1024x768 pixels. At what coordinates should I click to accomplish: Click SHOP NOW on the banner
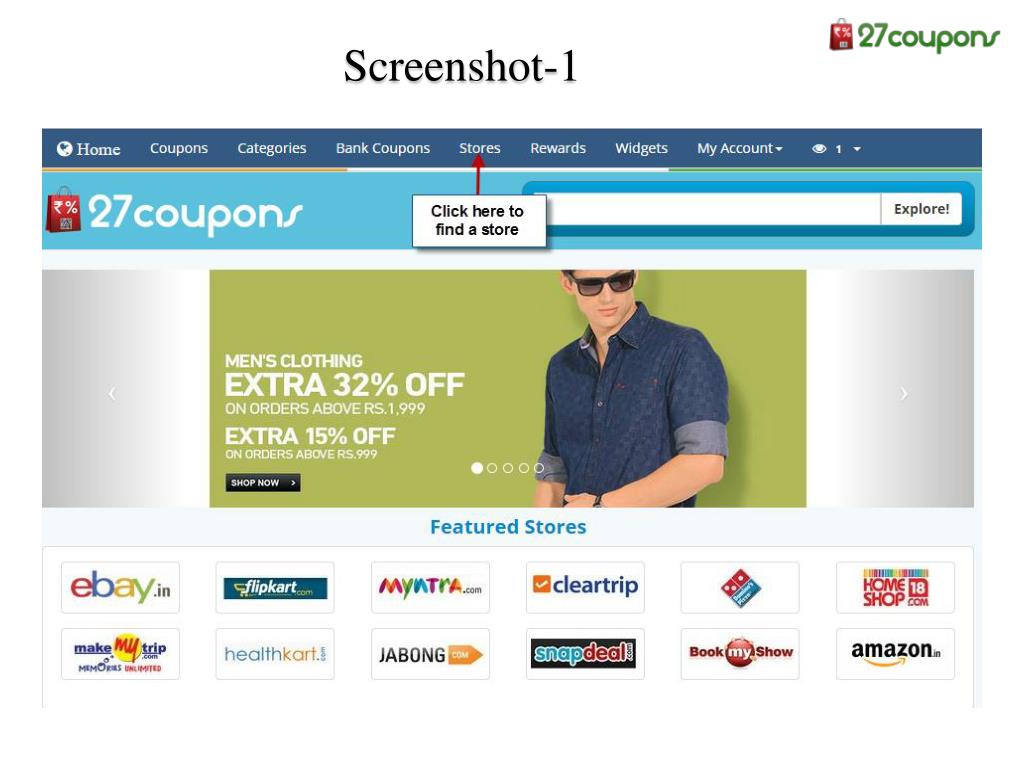[x=263, y=483]
